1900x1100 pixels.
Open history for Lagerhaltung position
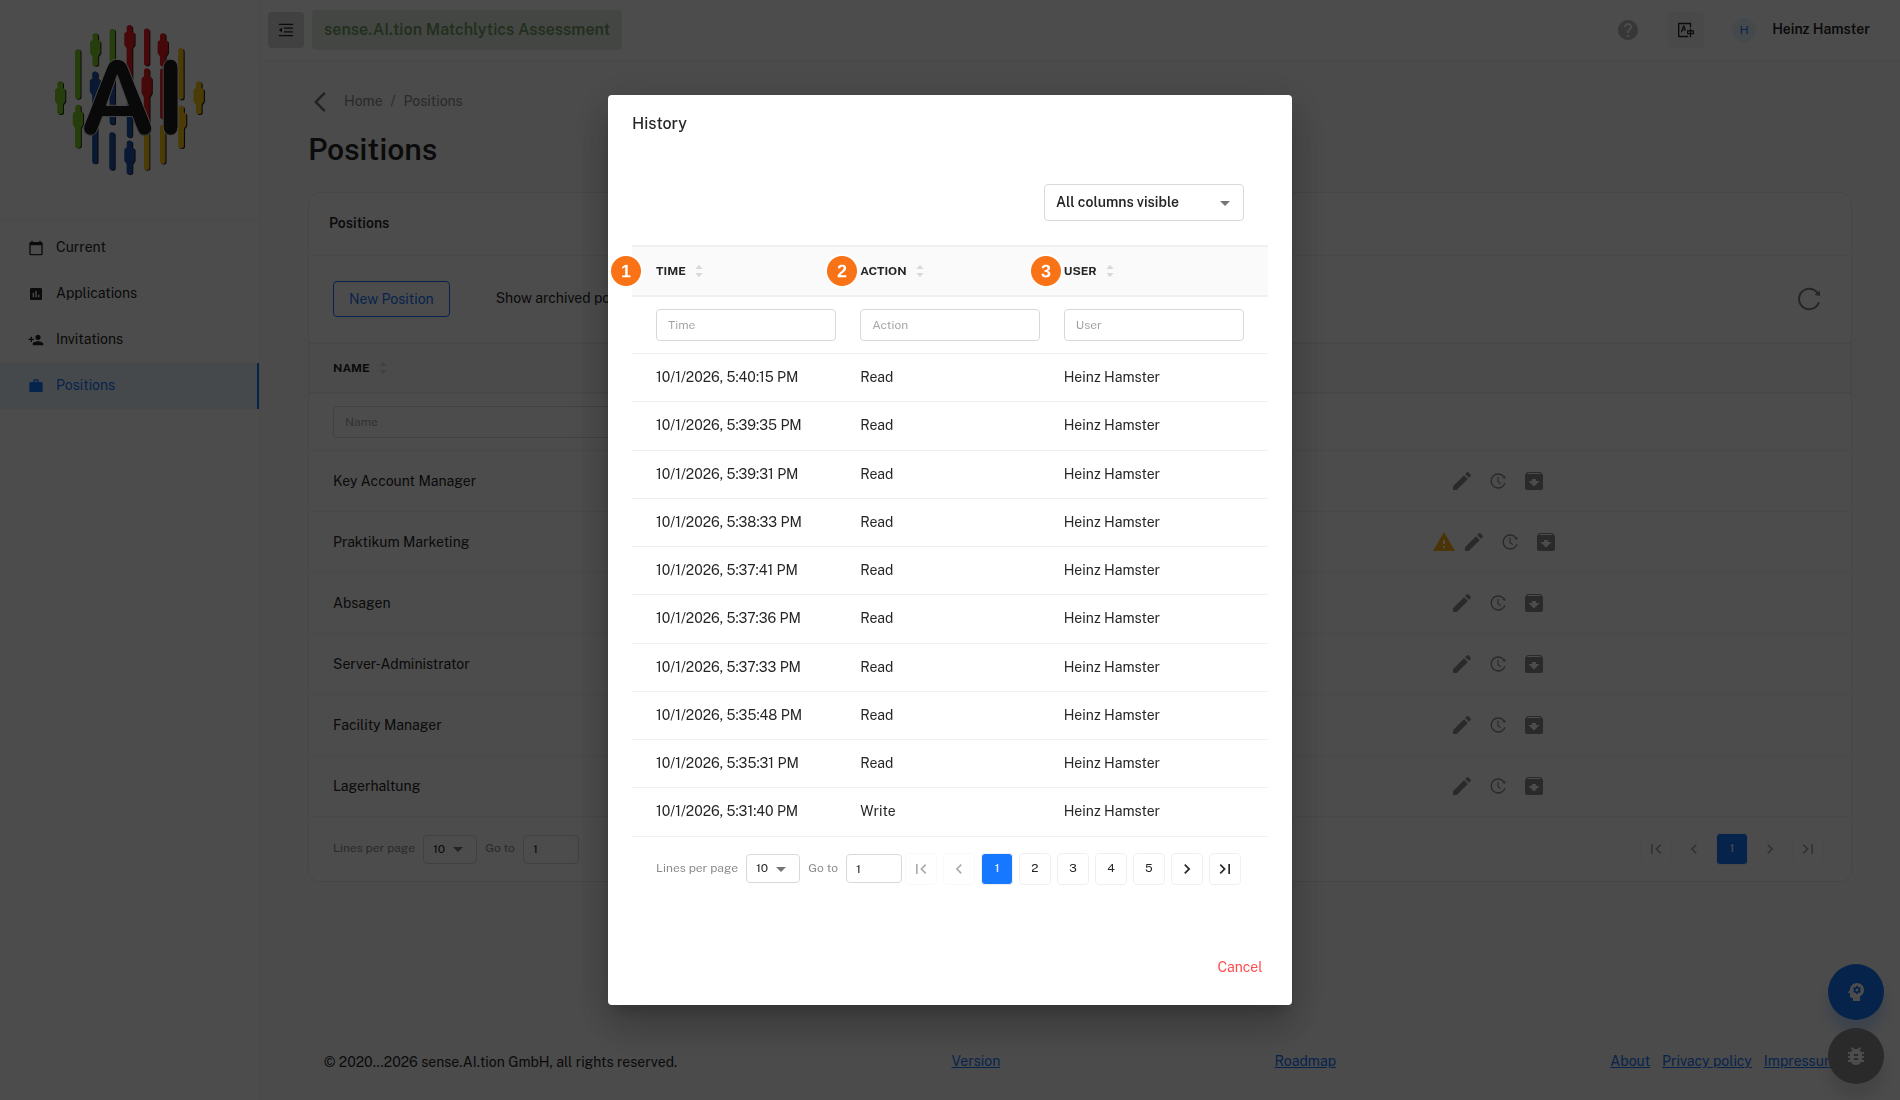[1498, 786]
